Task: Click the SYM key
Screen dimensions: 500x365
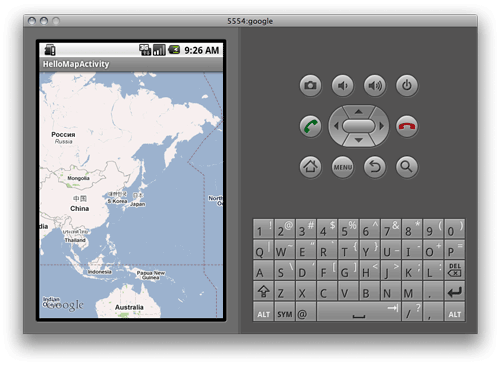Action: 285,312
